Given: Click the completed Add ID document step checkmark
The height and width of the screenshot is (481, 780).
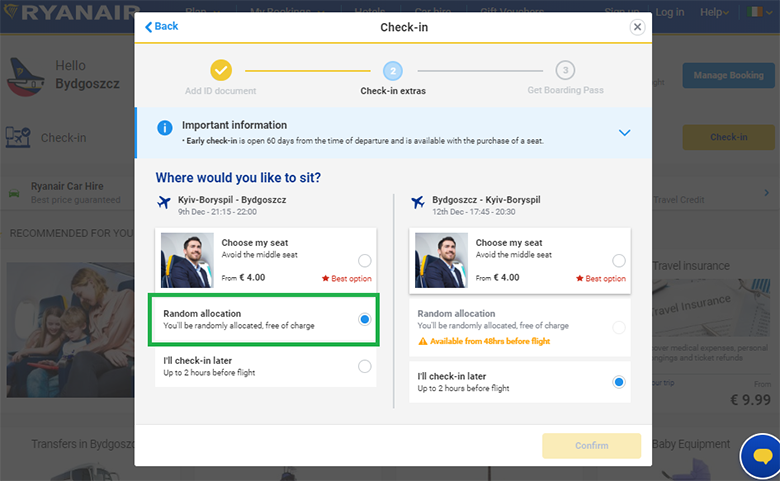Looking at the screenshot, I should (x=221, y=71).
